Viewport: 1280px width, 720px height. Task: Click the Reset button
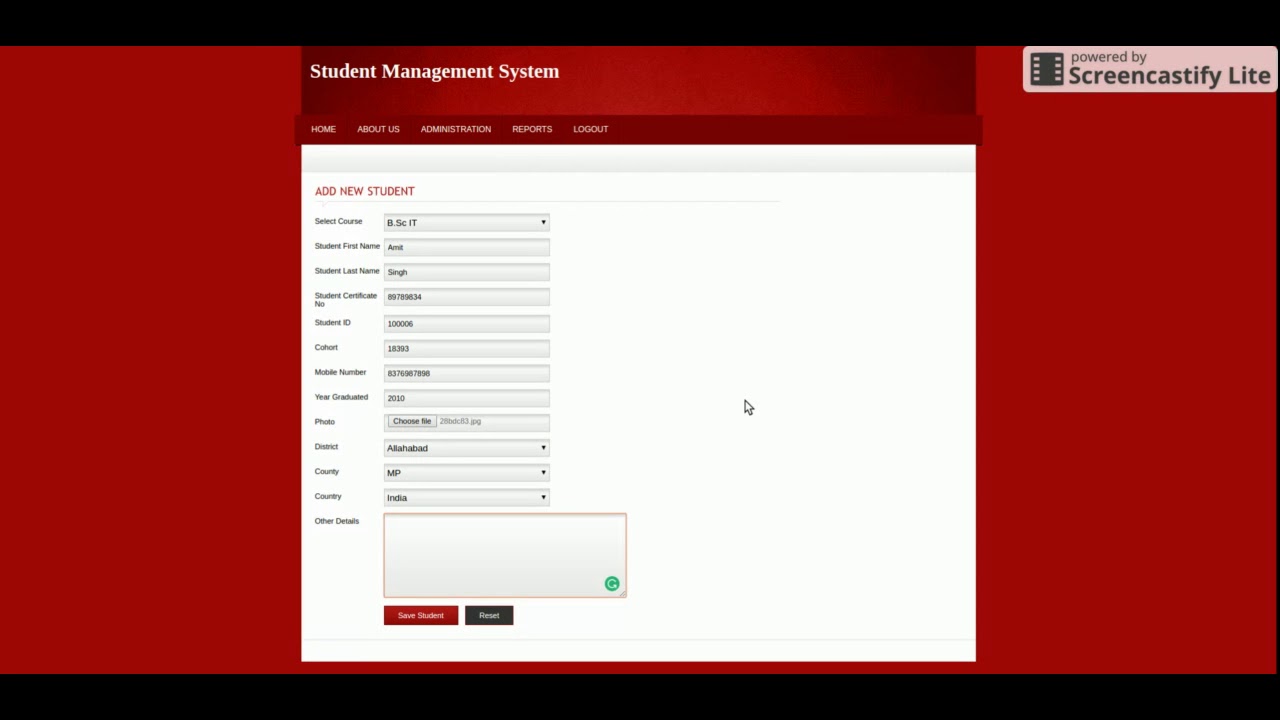pyautogui.click(x=489, y=615)
